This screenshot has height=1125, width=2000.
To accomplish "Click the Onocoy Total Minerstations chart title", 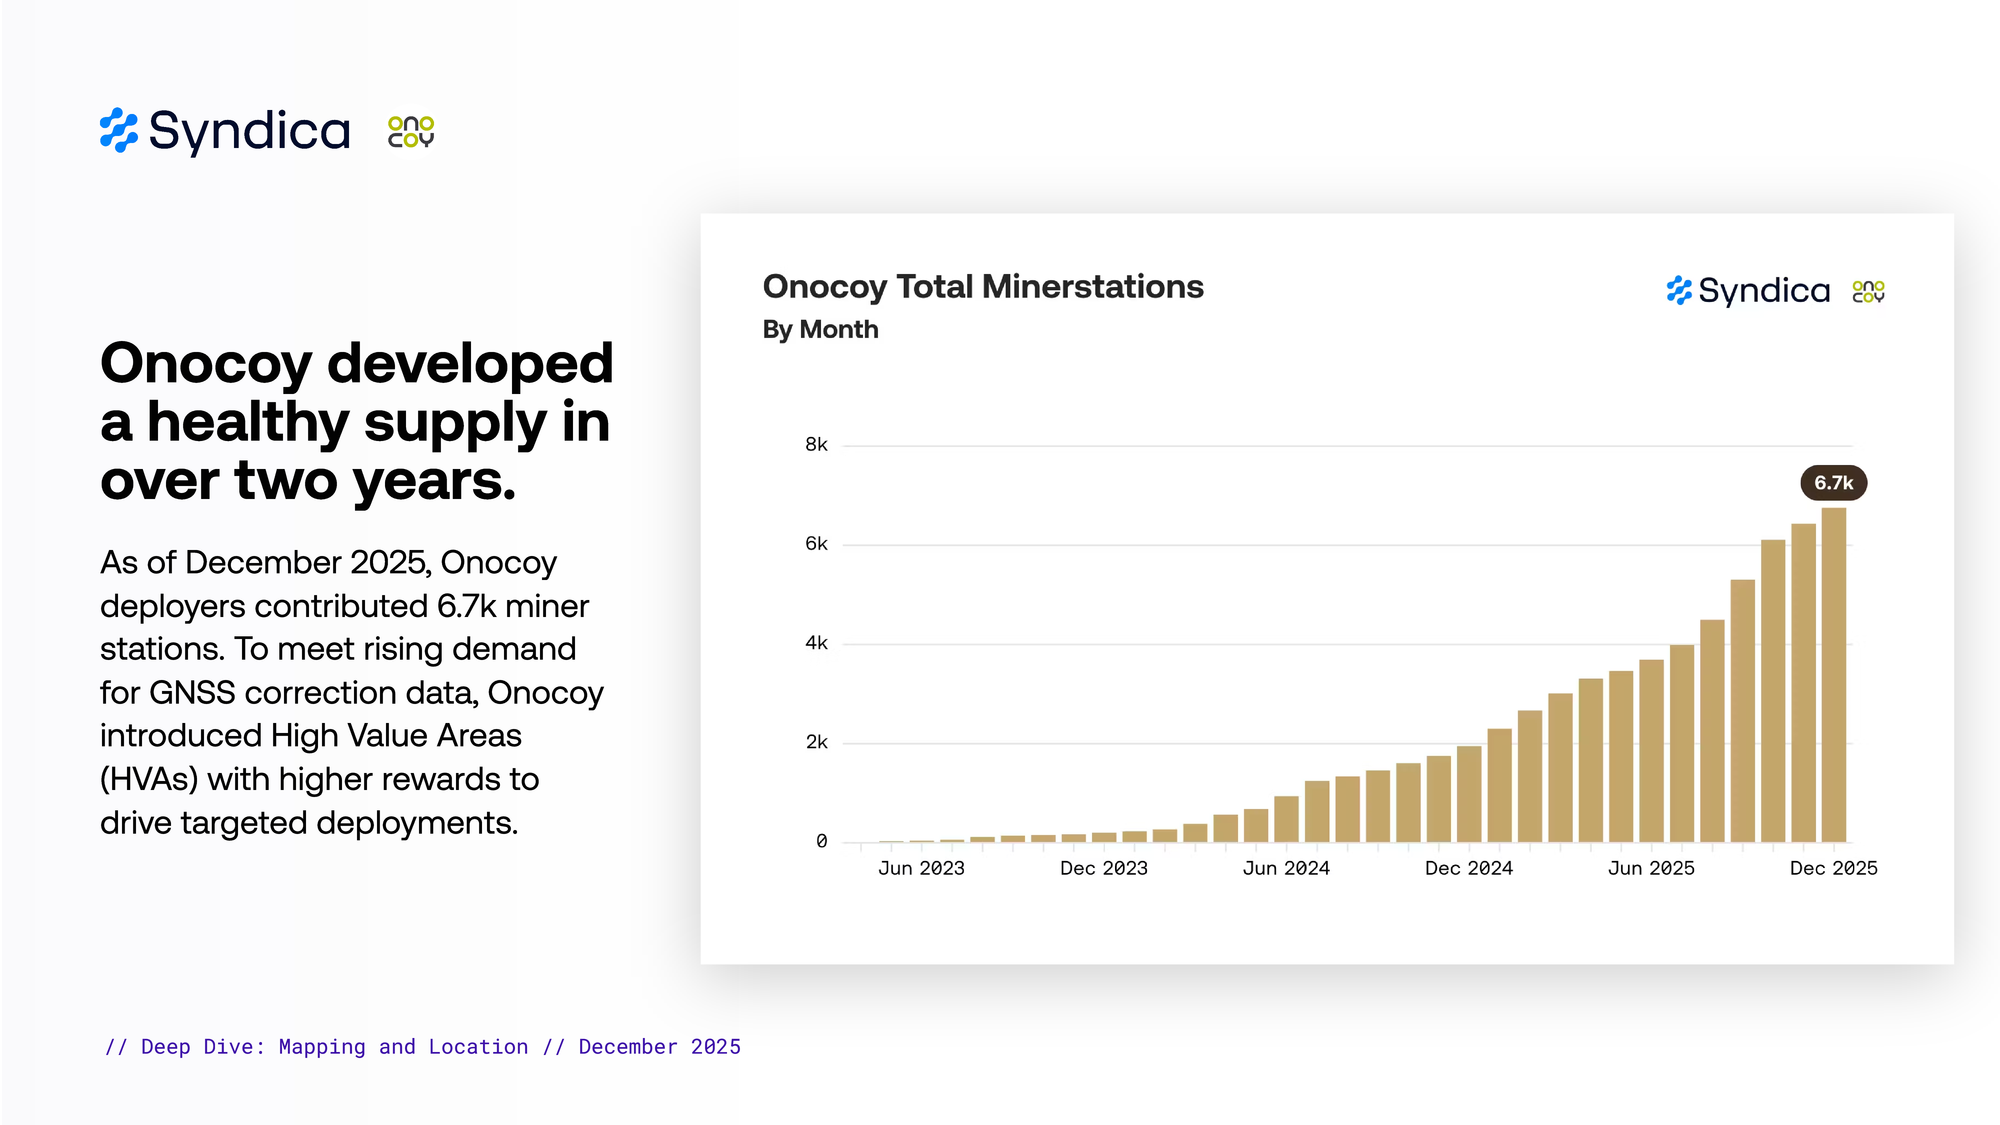I will pos(982,287).
